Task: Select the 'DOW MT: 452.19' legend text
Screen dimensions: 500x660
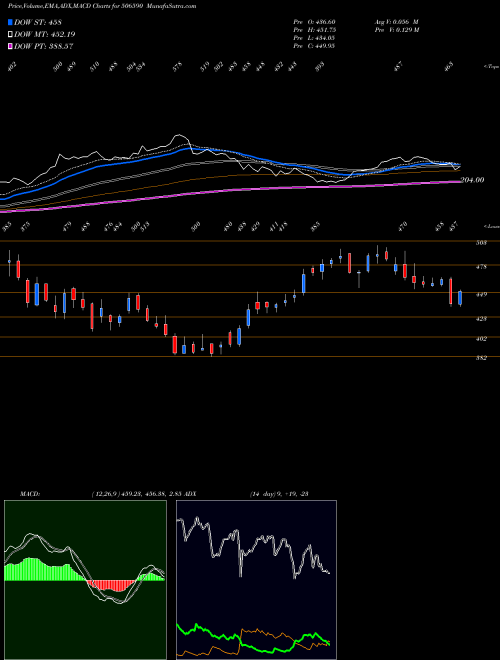Action: 45,34
